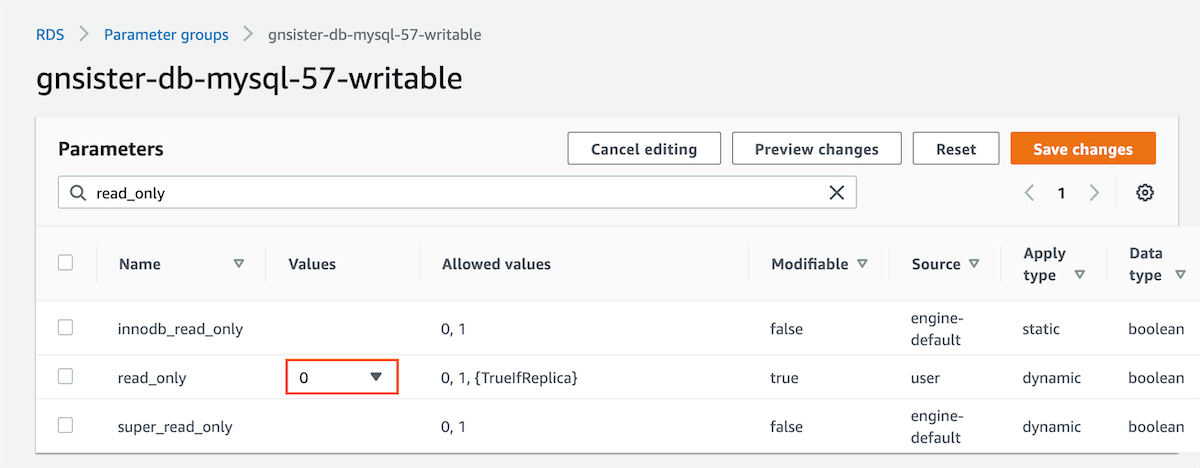Cancel editing the parameters
This screenshot has height=468, width=1200.
(x=644, y=149)
